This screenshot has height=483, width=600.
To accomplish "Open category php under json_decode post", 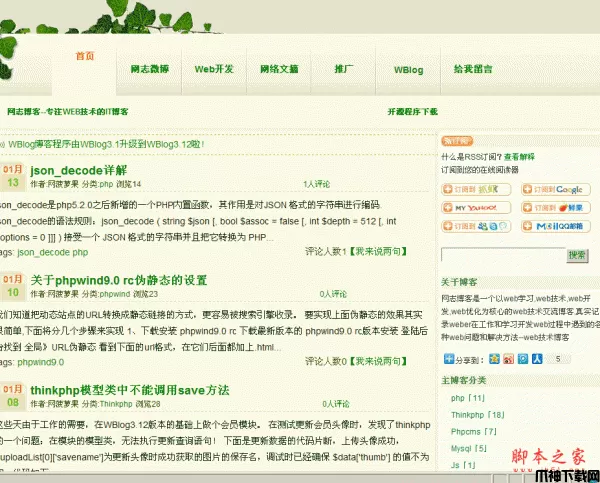I will pos(106,184).
